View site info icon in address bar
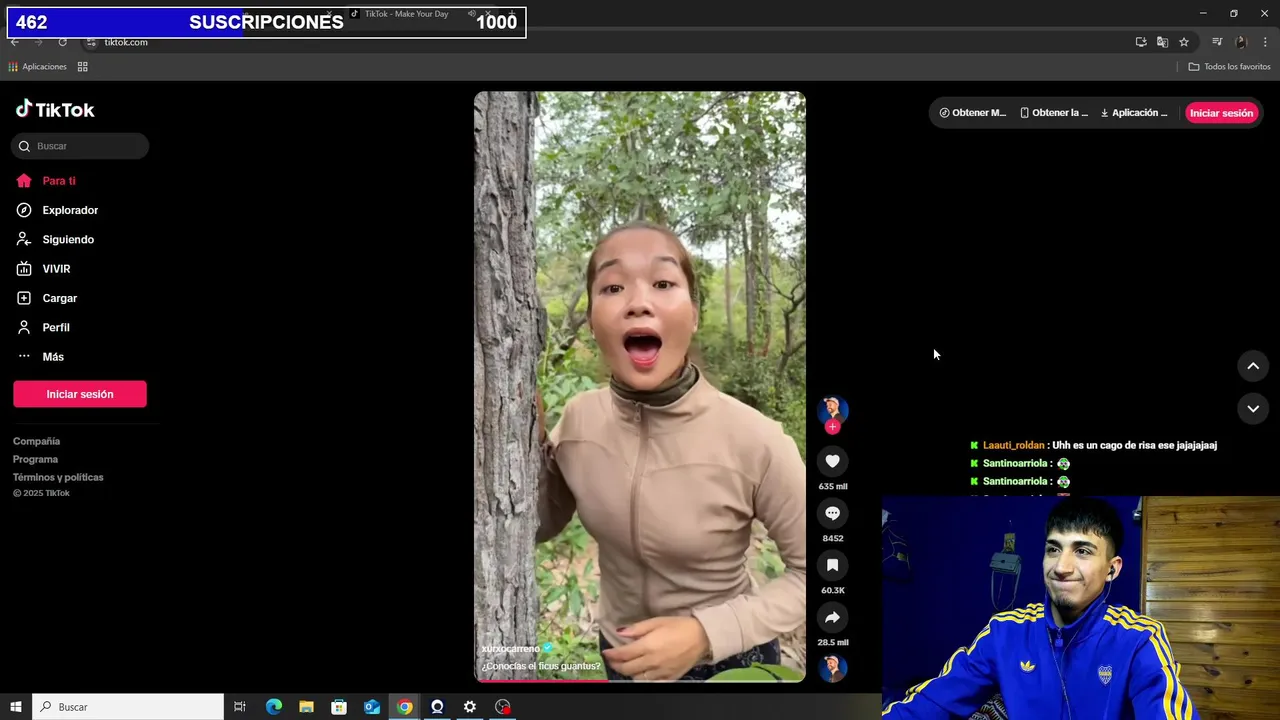Screen dimensions: 1280x720 [x=91, y=42]
